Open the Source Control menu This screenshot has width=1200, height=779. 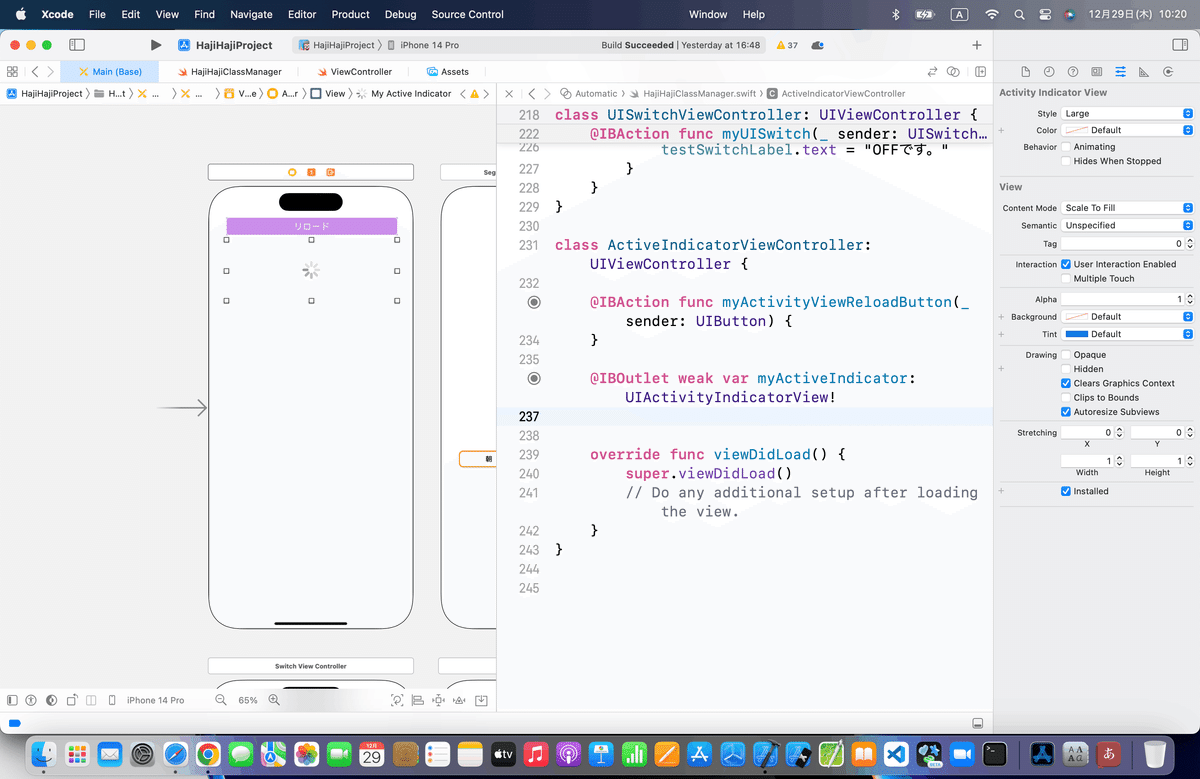coord(468,14)
